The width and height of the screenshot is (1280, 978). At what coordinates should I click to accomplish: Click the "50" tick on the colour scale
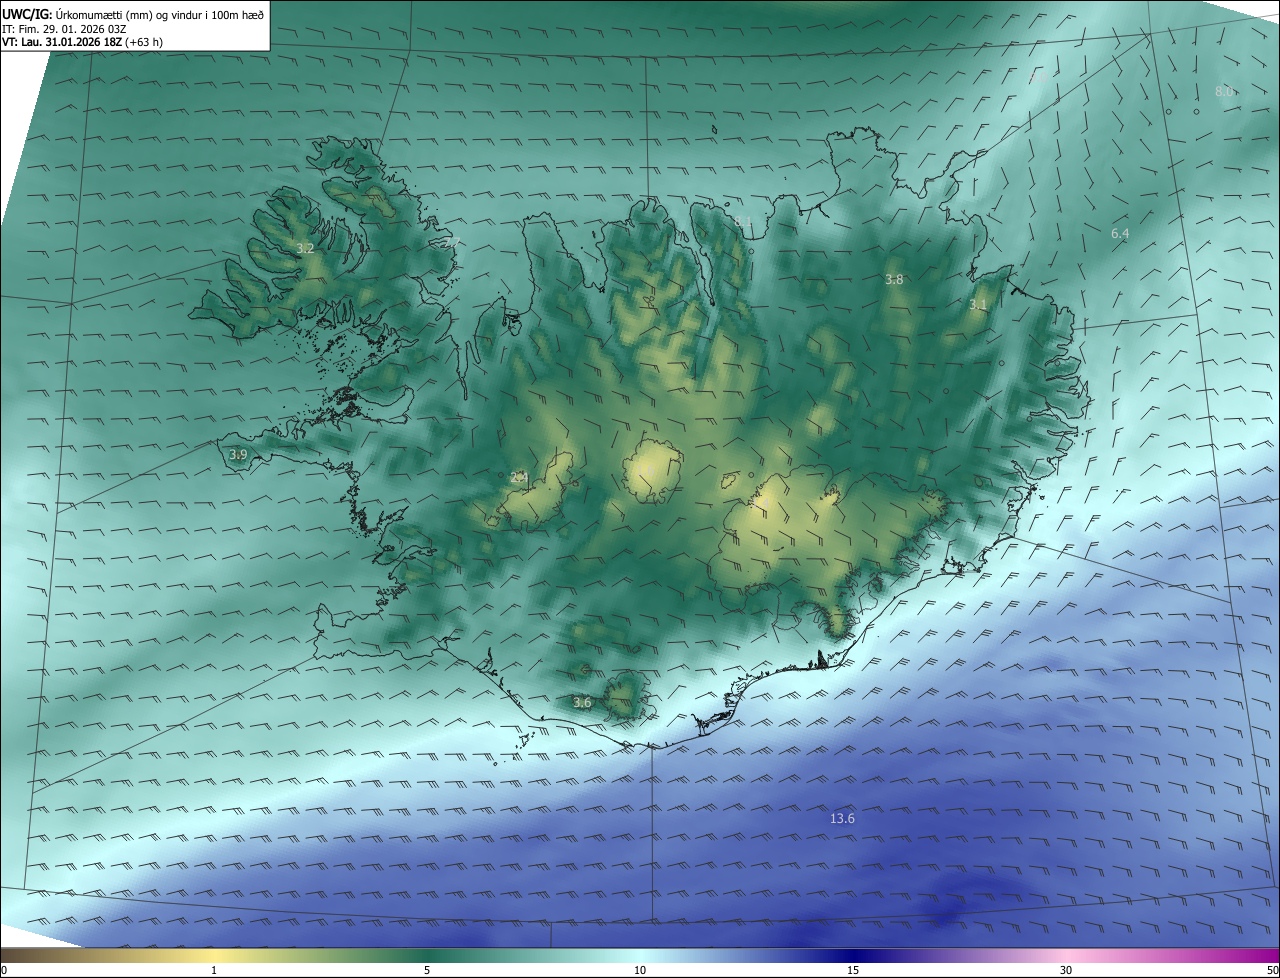[x=1272, y=970]
